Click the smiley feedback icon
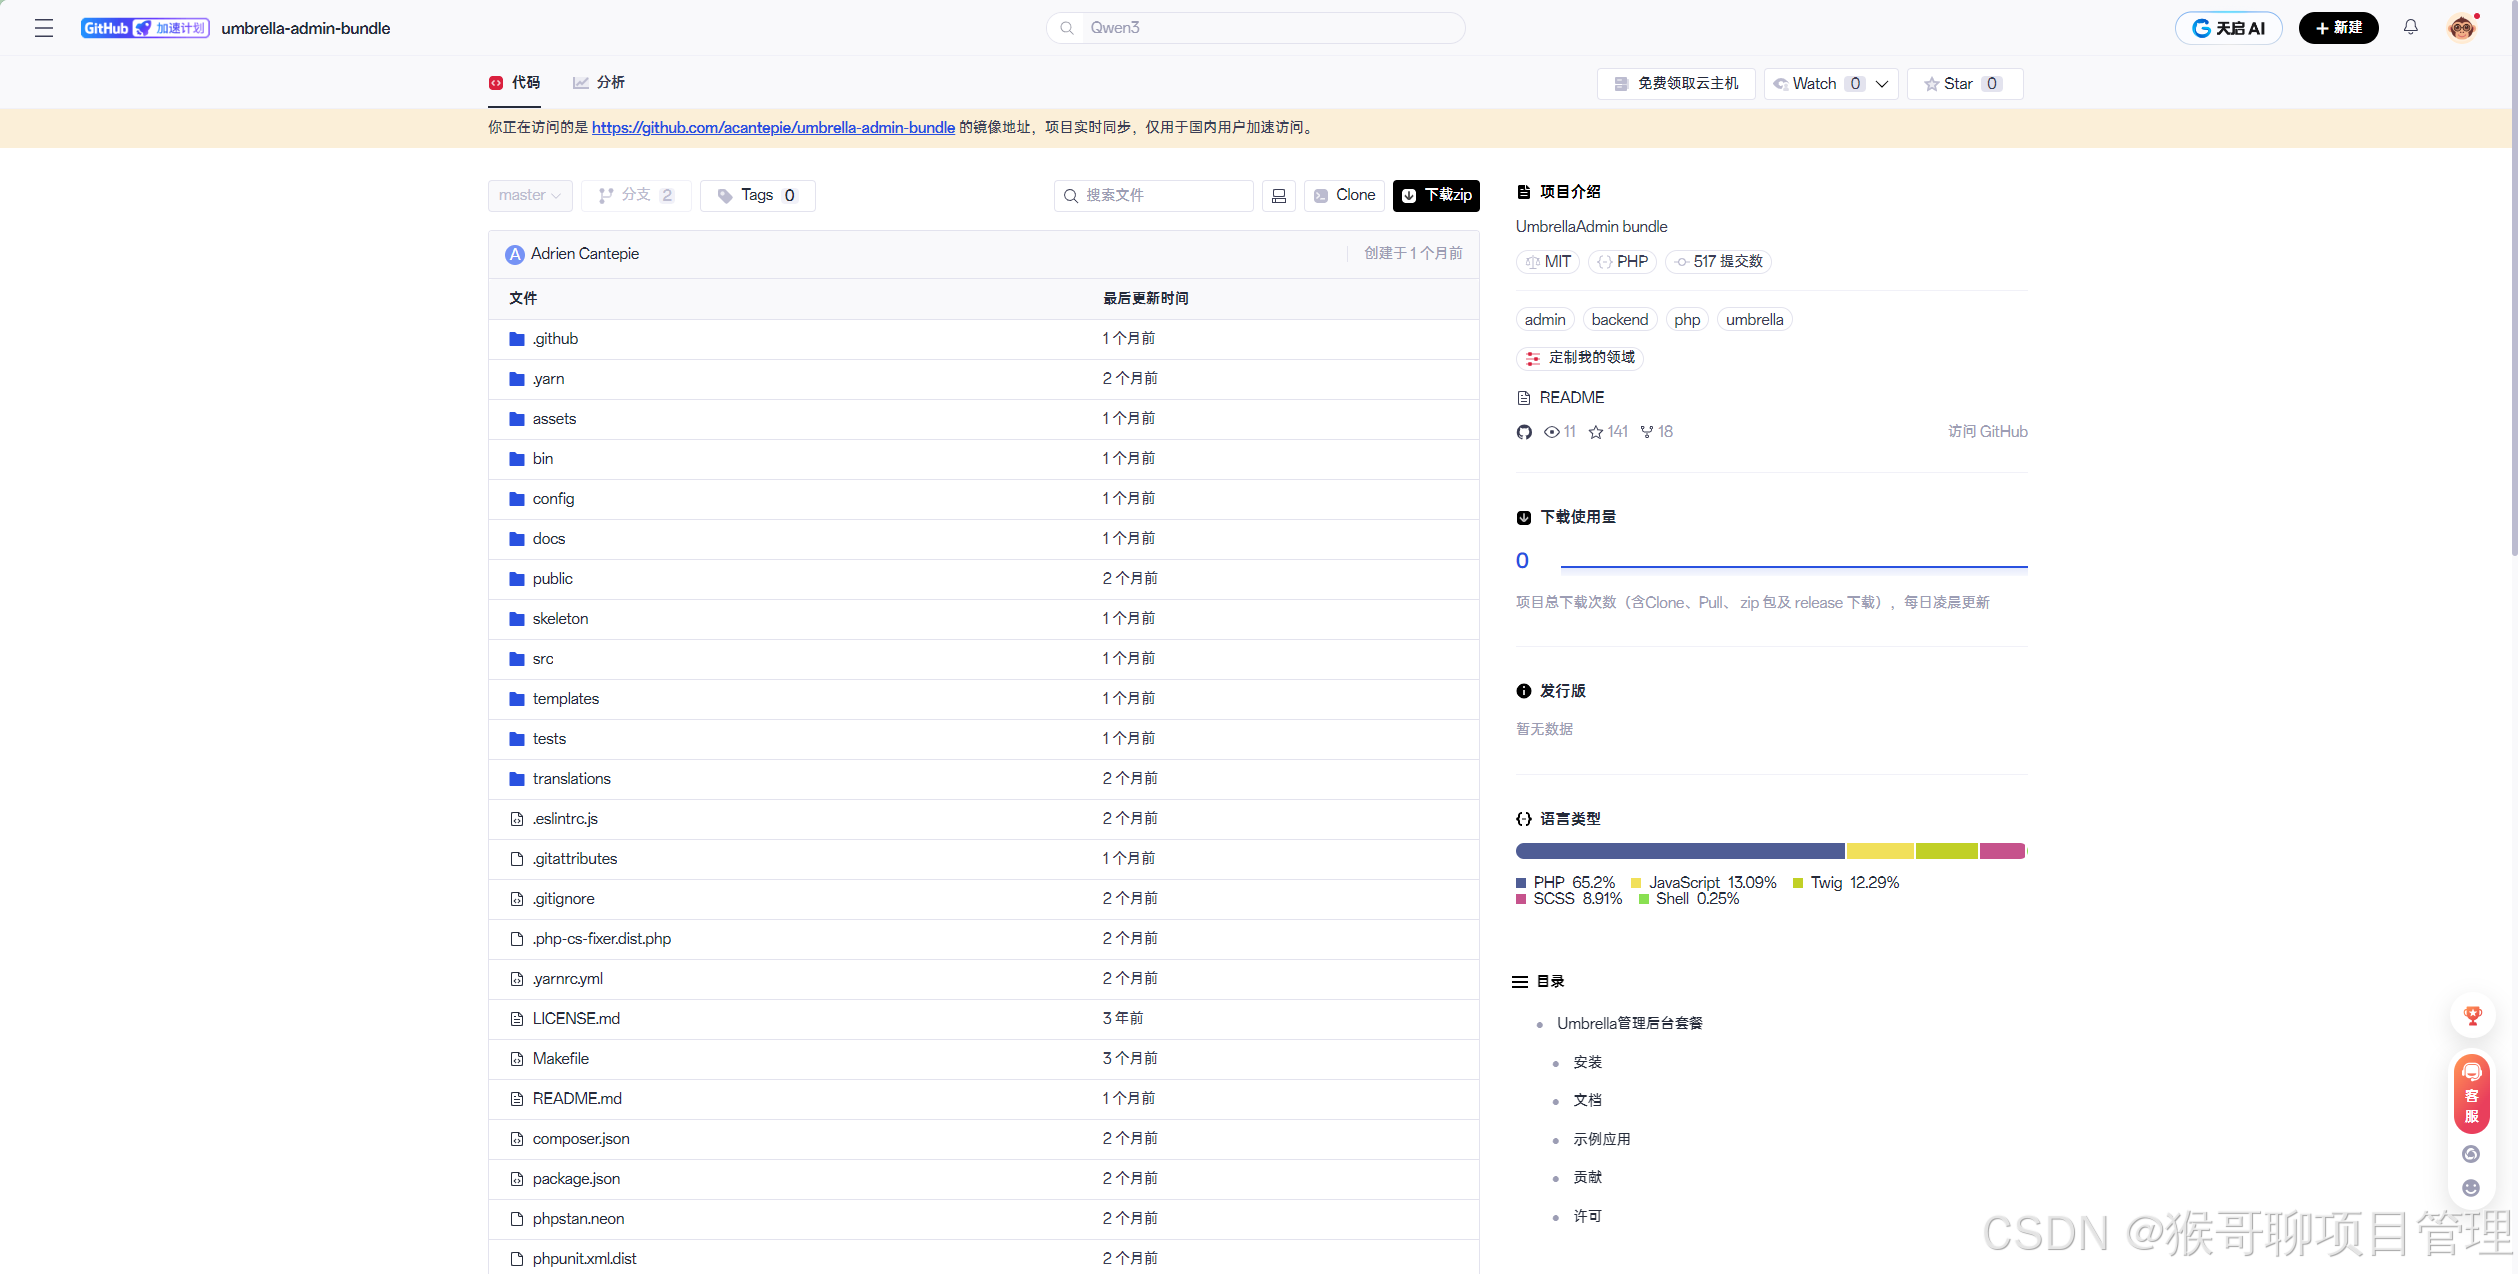This screenshot has height=1274, width=2518. (2471, 1188)
